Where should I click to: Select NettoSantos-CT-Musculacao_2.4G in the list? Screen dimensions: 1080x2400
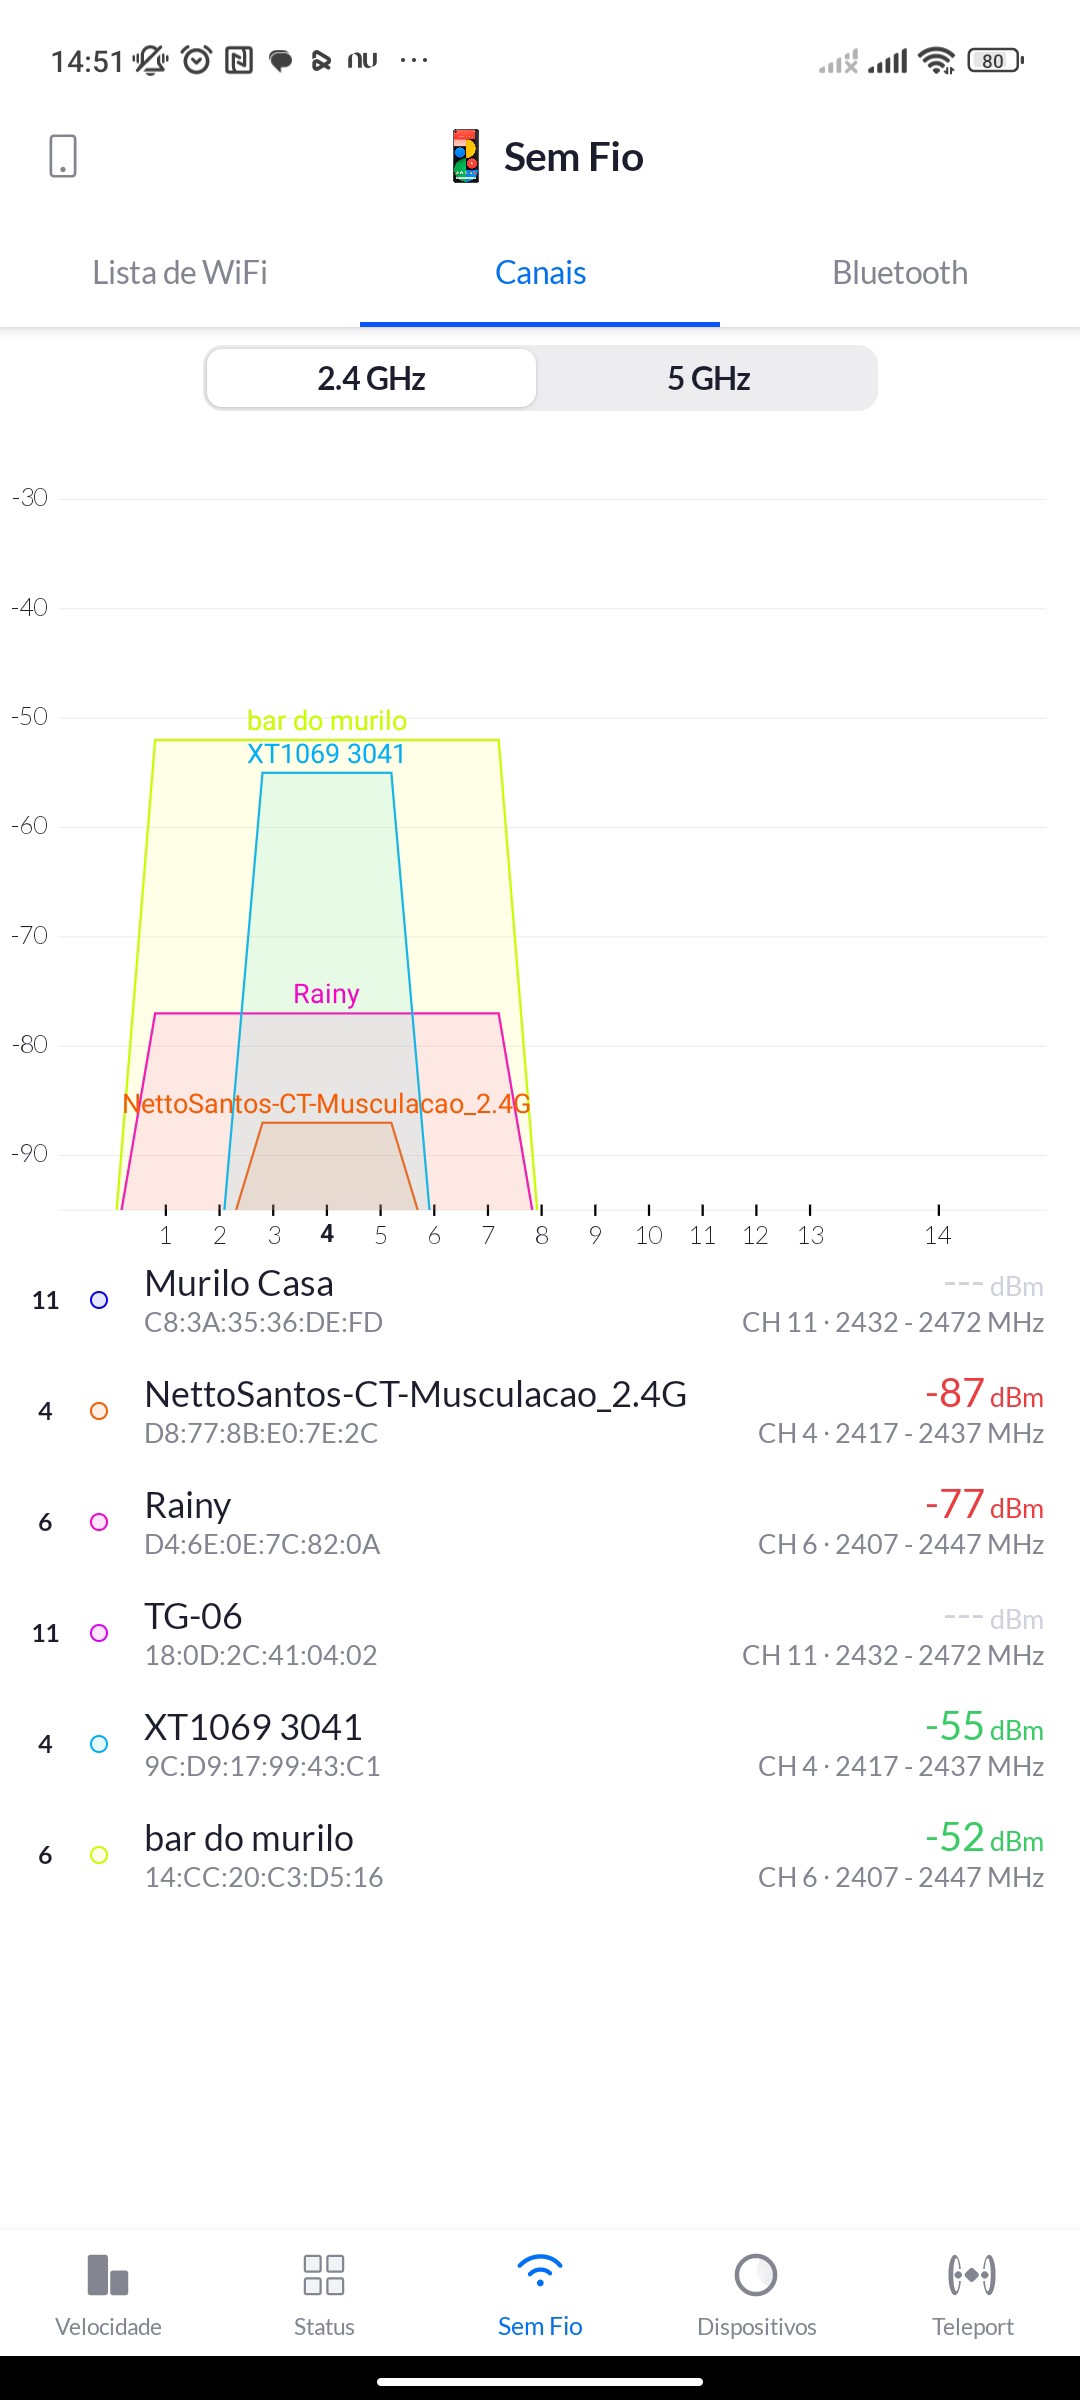click(540, 1411)
